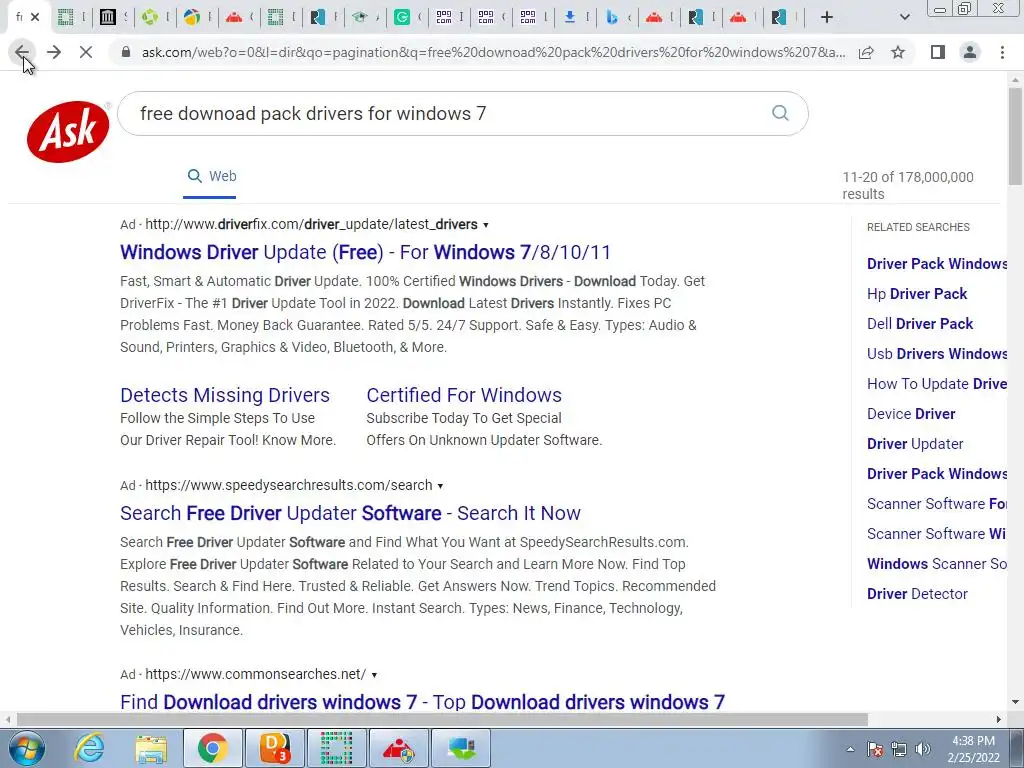
Task: Open related search 'Dell Driver Pack'
Action: tap(920, 324)
